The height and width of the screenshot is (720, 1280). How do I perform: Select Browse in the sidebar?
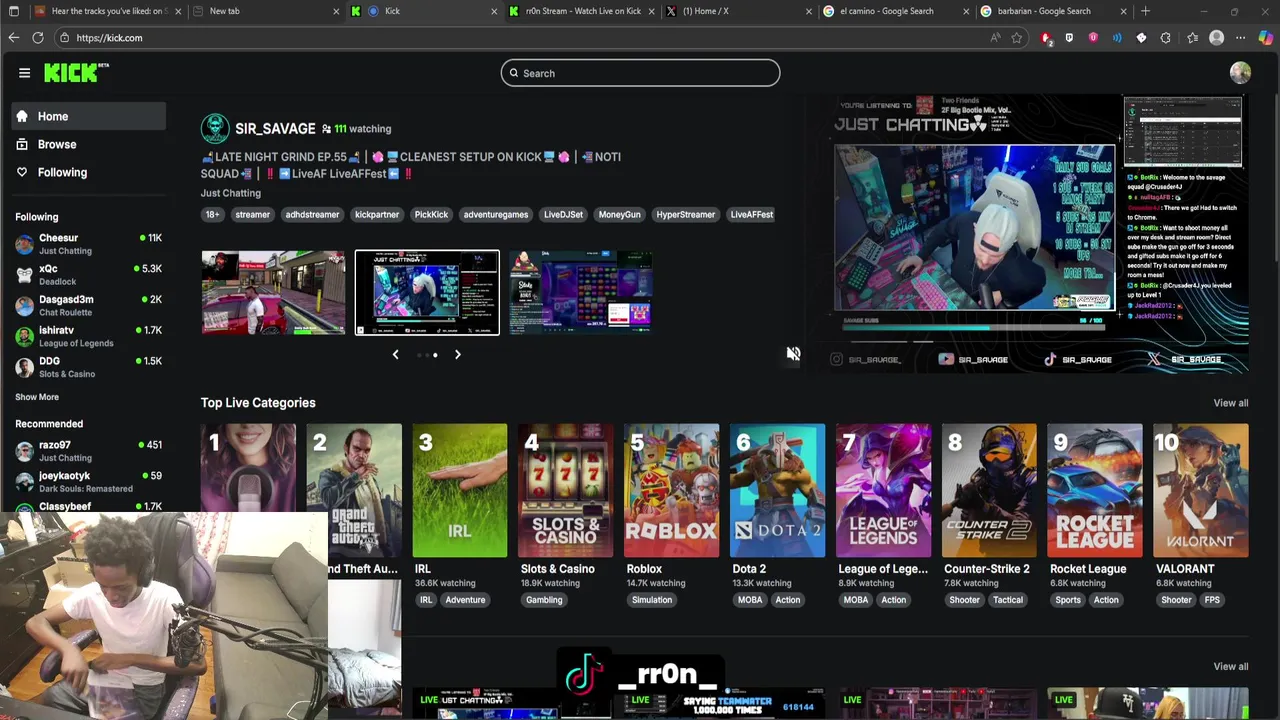click(x=88, y=144)
